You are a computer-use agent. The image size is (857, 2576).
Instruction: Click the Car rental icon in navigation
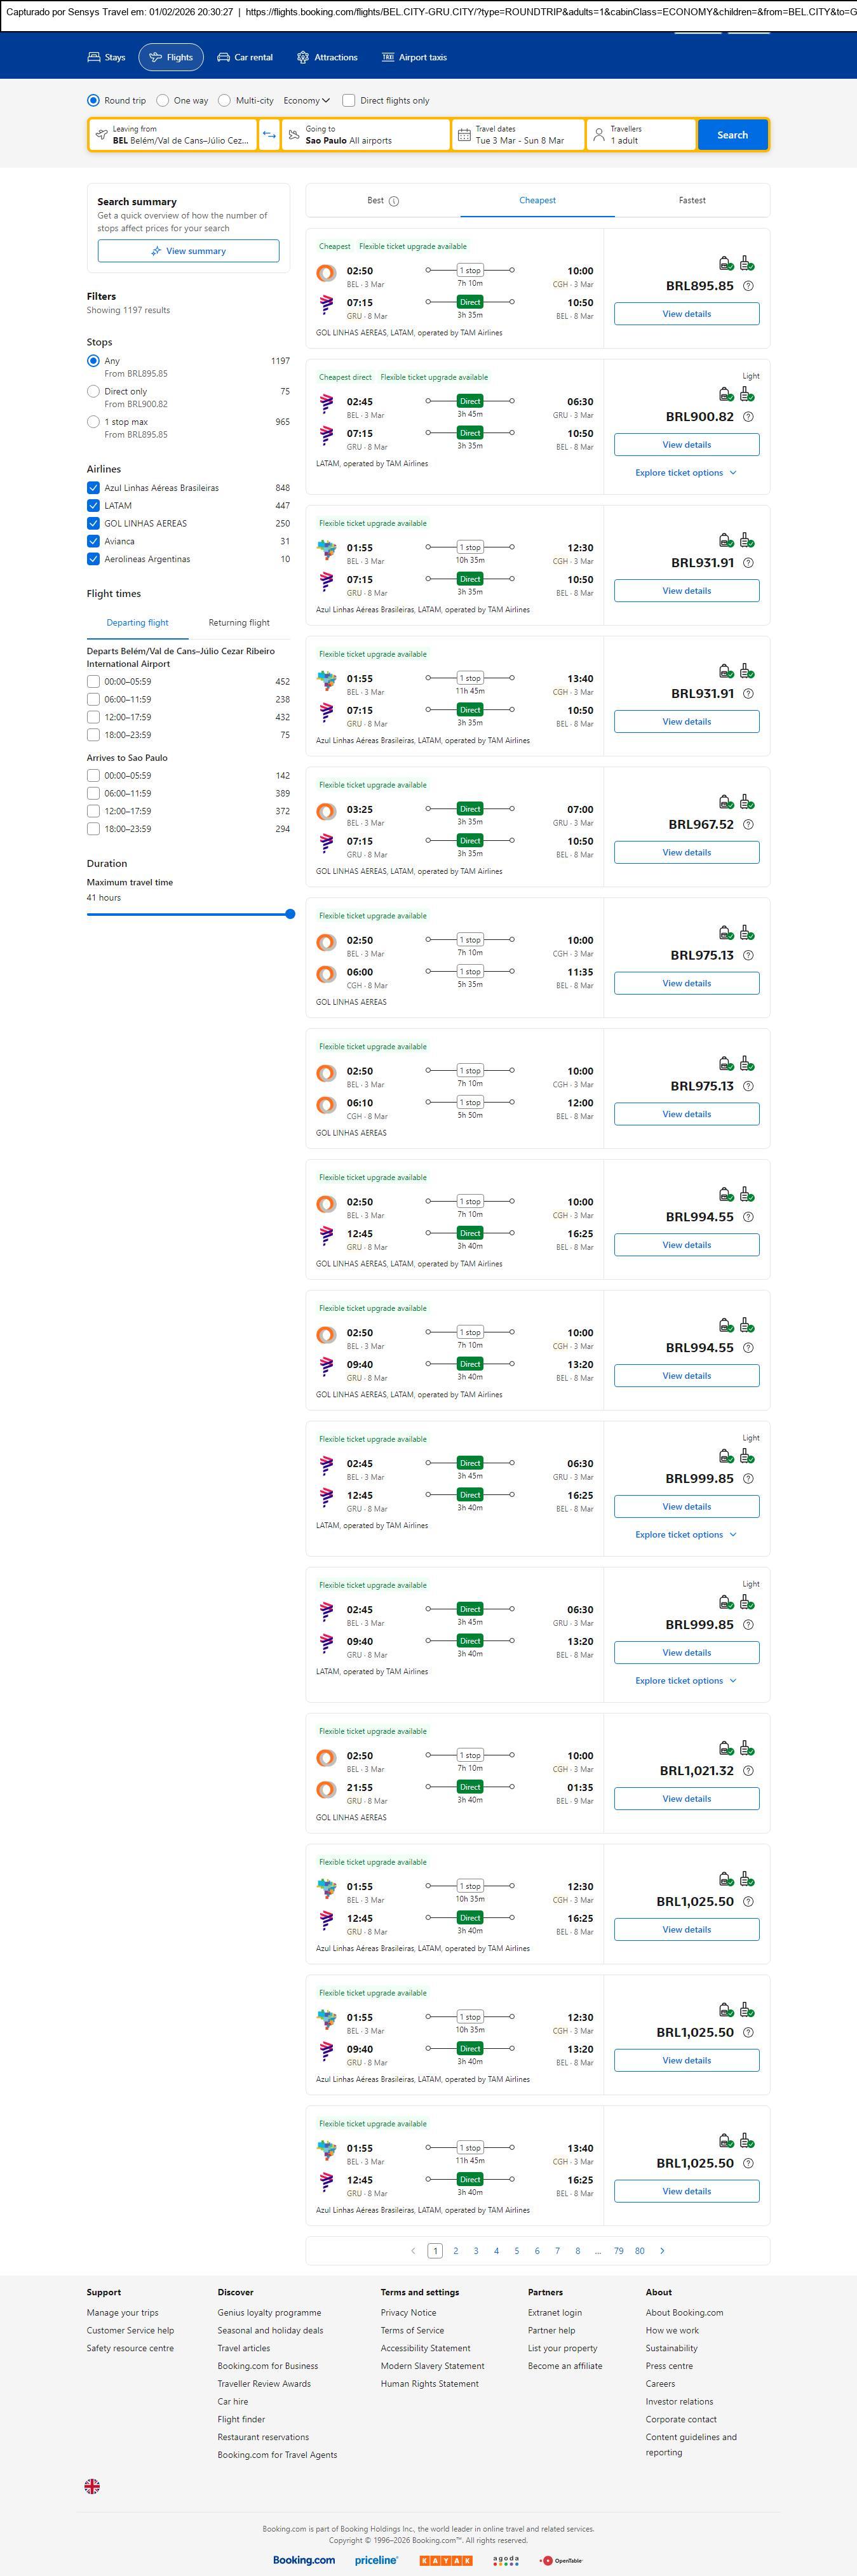coord(224,58)
